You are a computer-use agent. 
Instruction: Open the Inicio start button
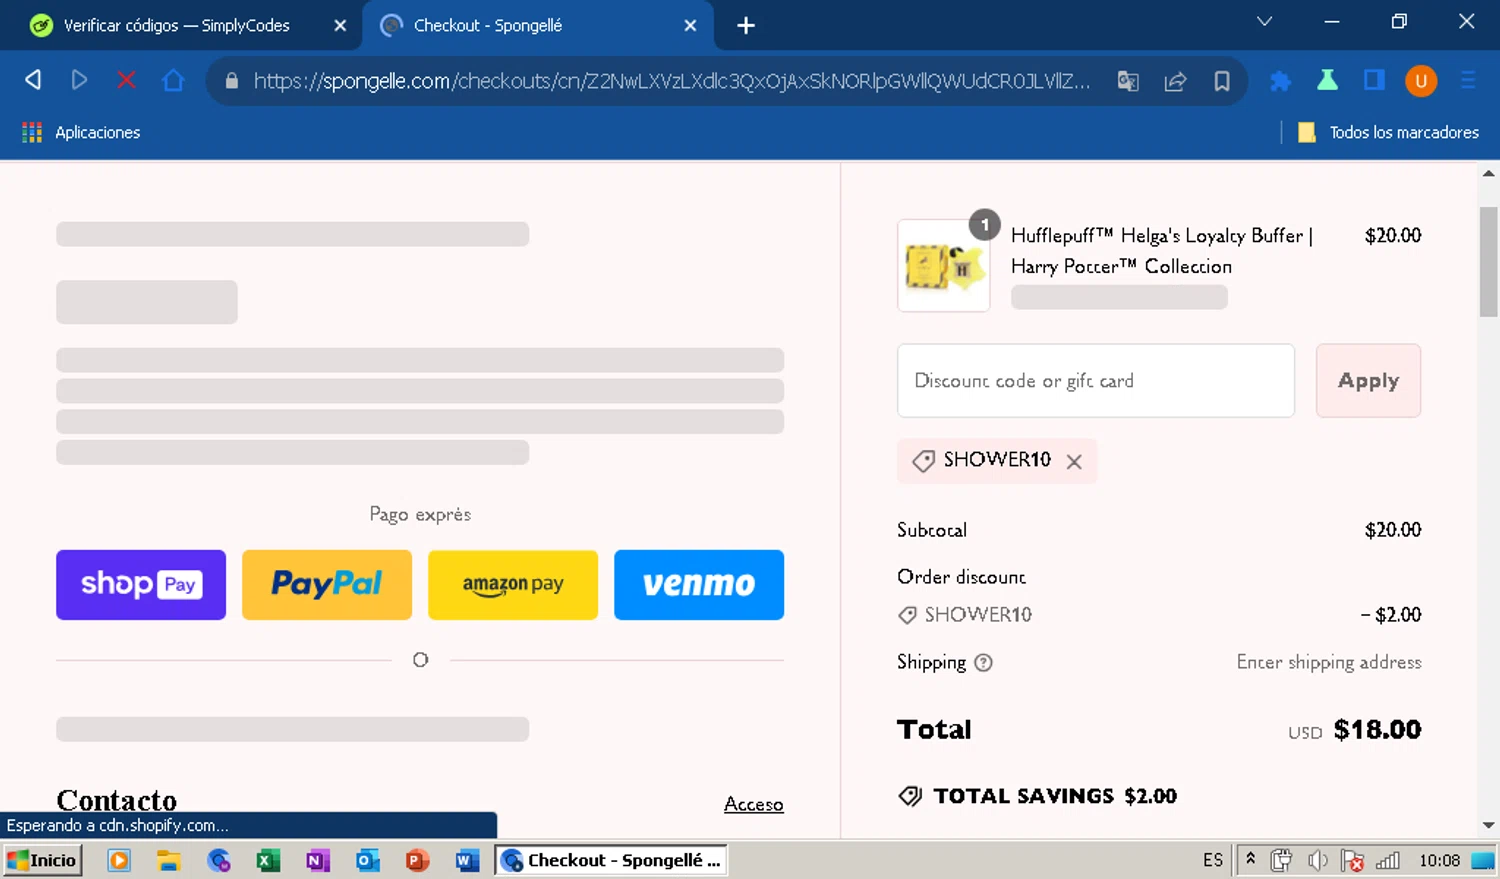pyautogui.click(x=41, y=860)
